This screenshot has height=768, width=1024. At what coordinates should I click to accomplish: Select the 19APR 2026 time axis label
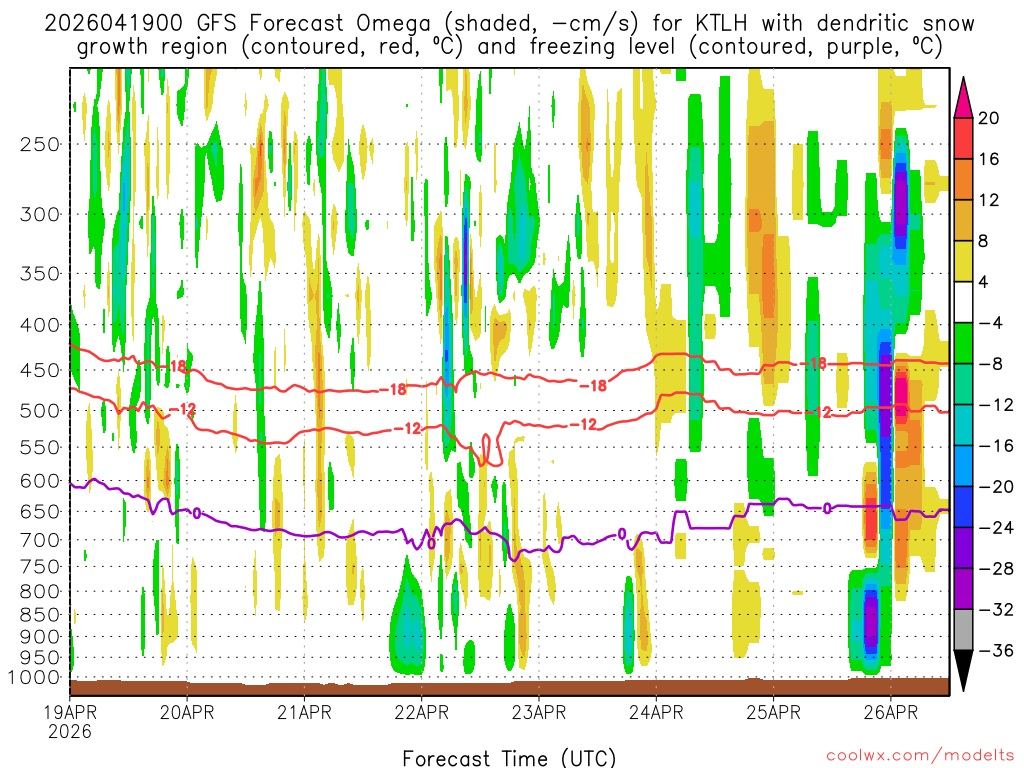click(x=70, y=721)
